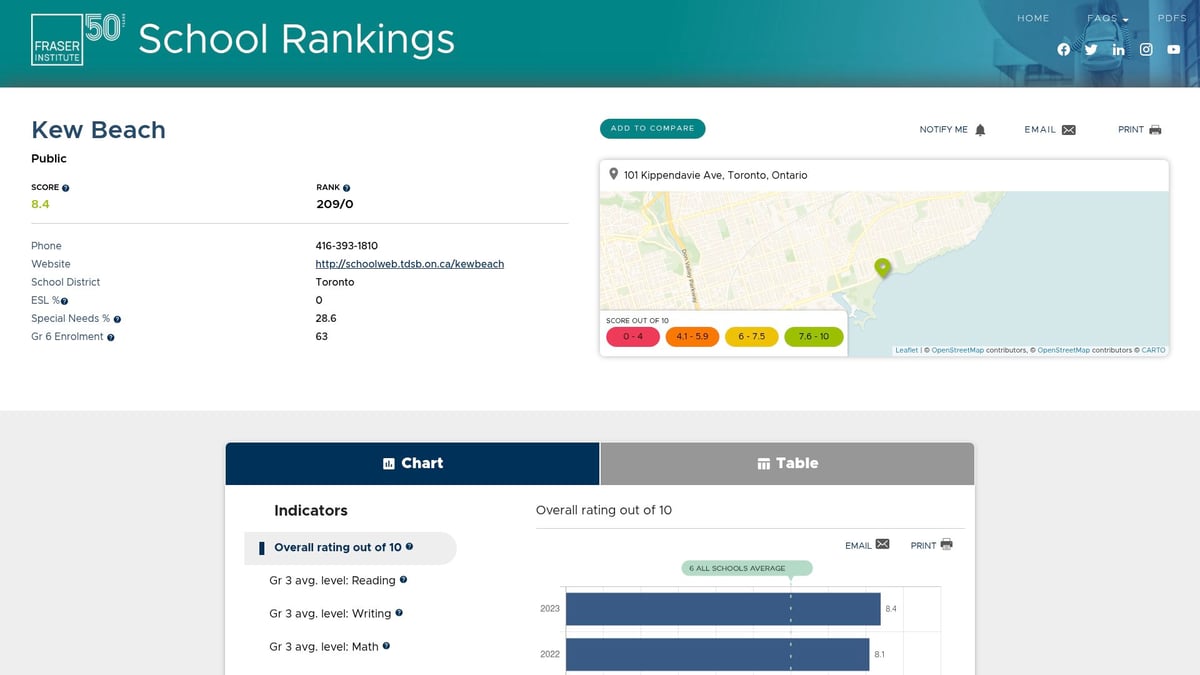
Task: Switch to the Table tab
Action: click(786, 463)
